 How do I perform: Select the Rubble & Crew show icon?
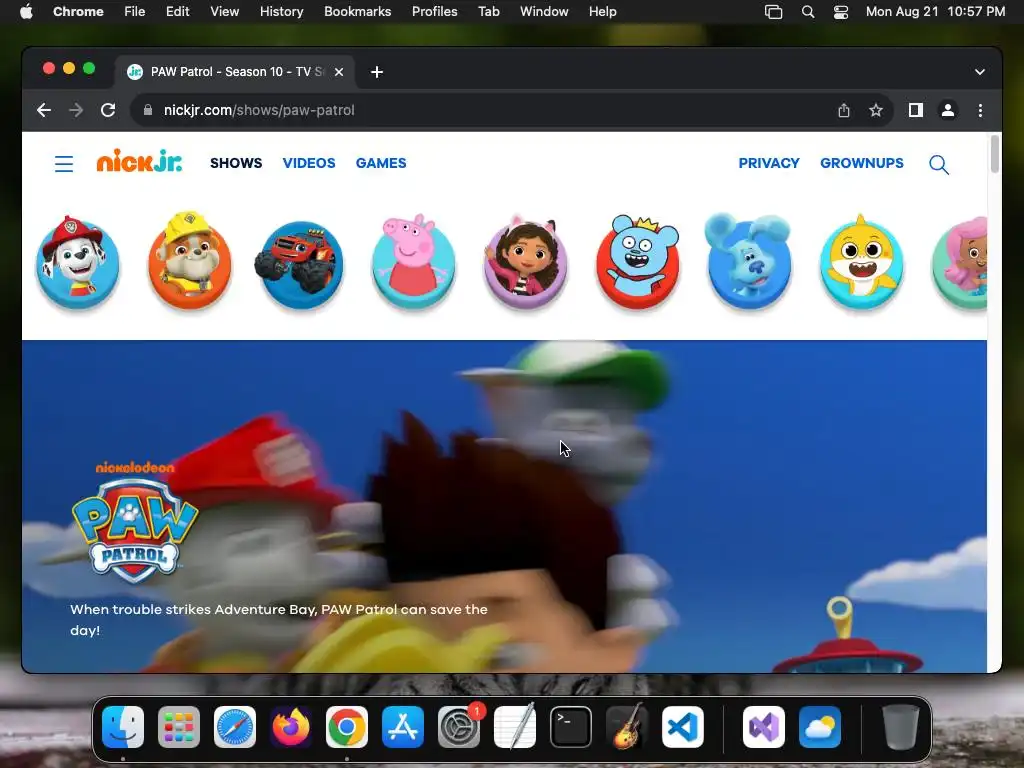coord(189,261)
